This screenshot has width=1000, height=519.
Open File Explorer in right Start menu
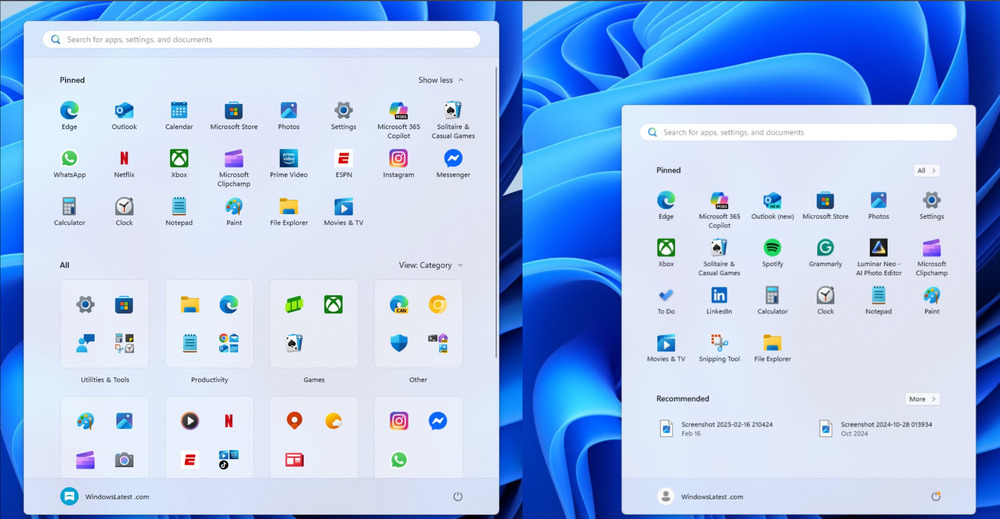pos(772,348)
